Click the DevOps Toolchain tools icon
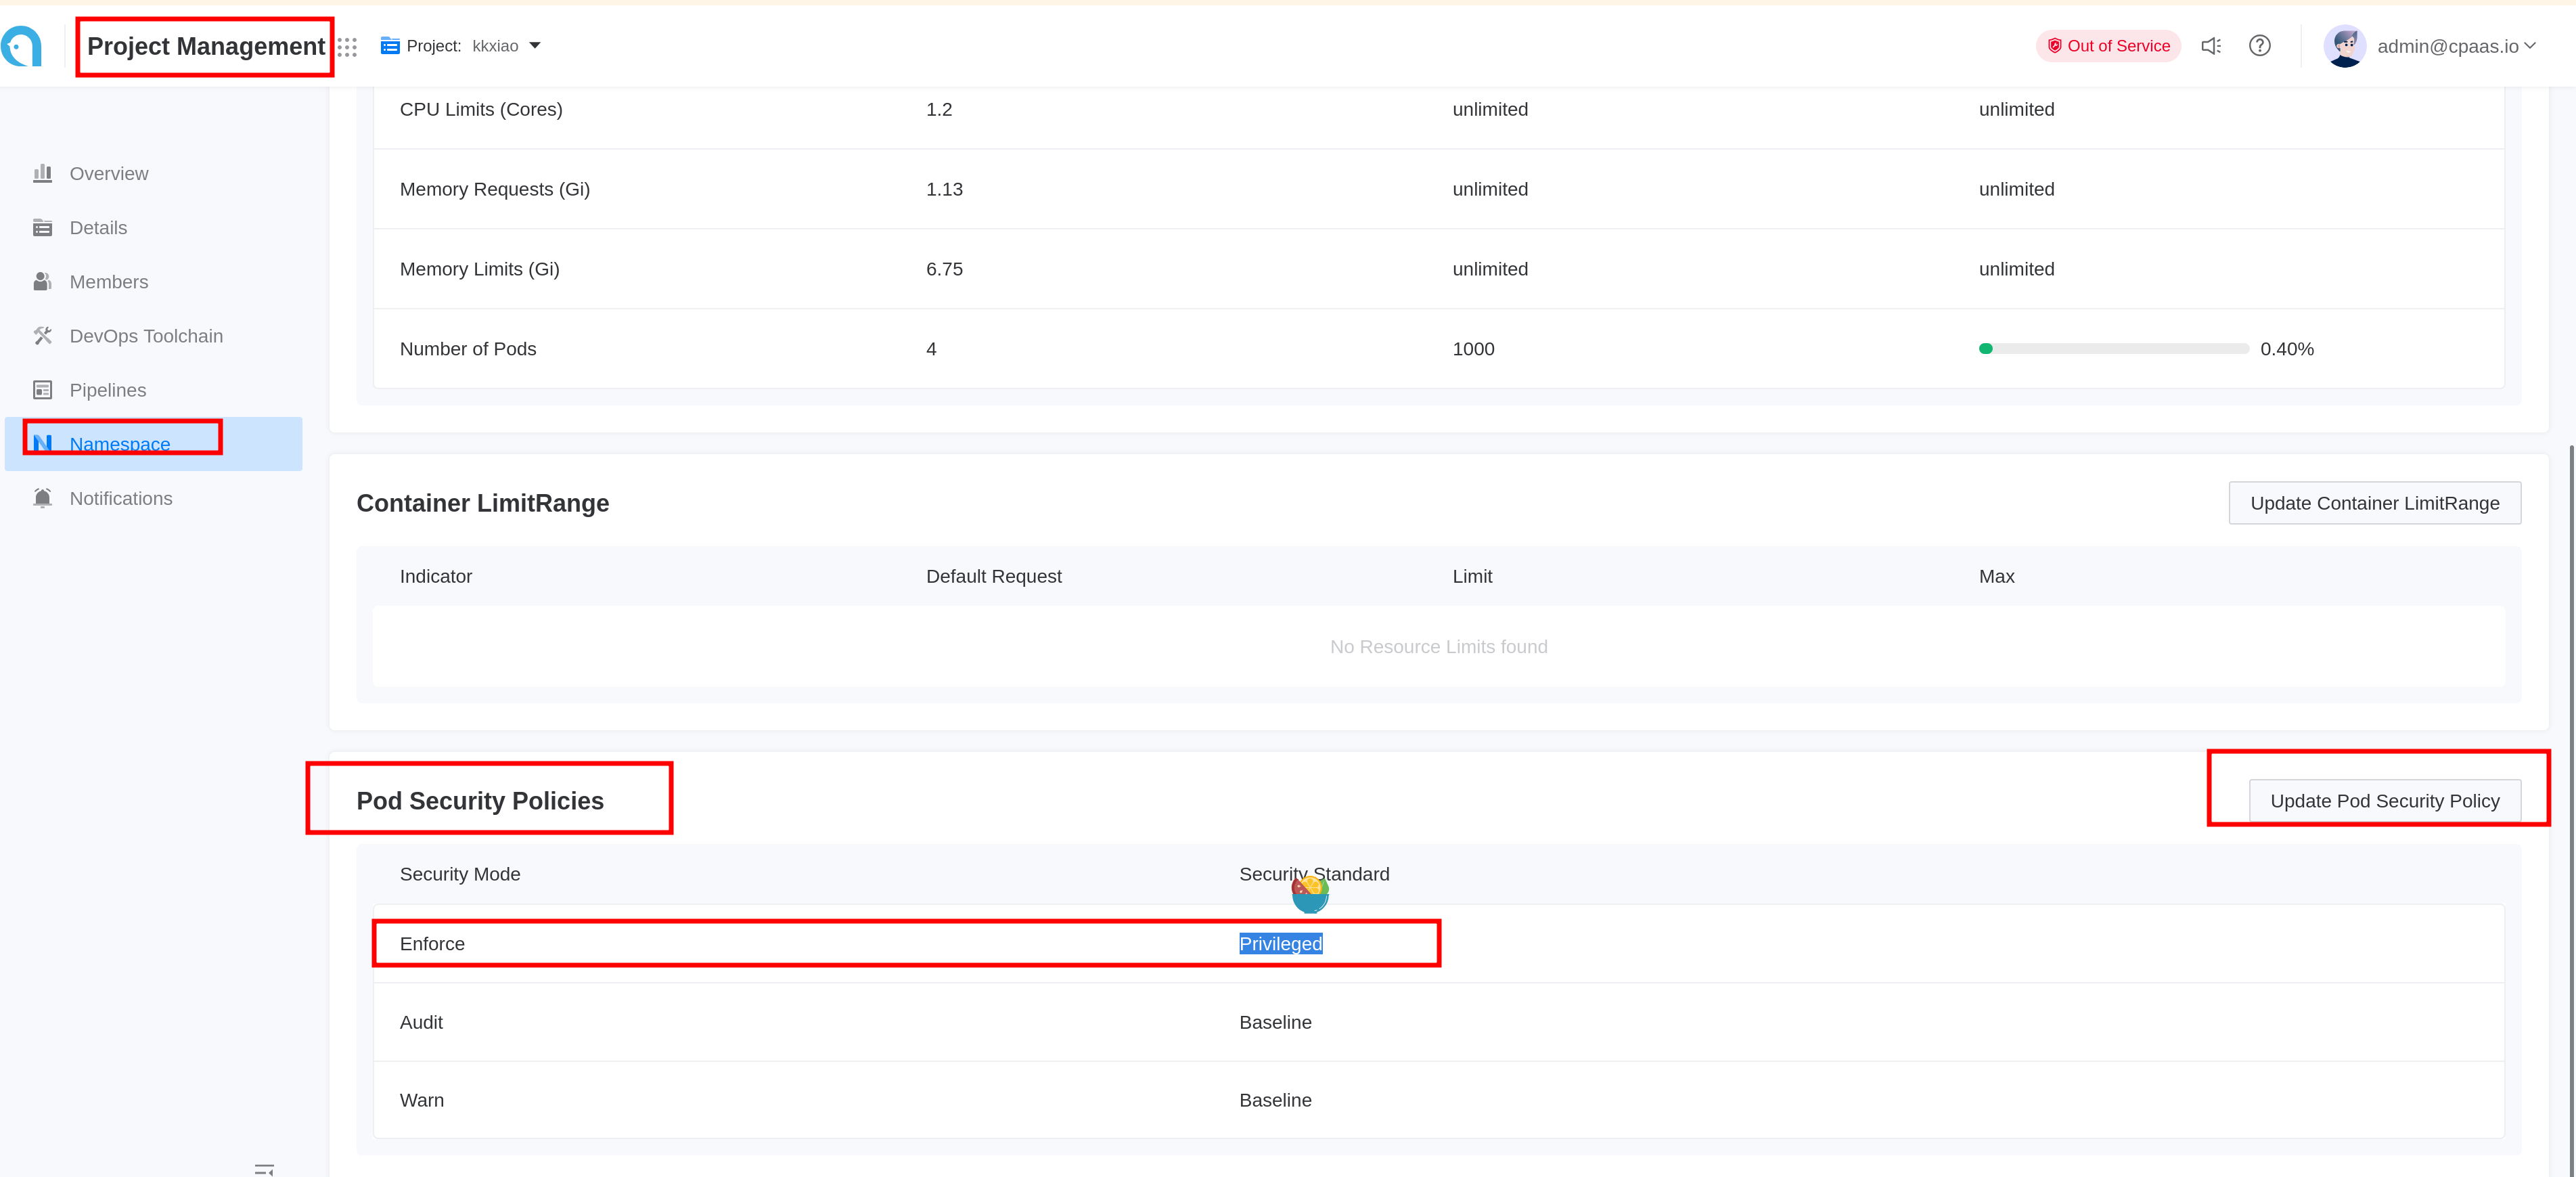 pyautogui.click(x=42, y=336)
